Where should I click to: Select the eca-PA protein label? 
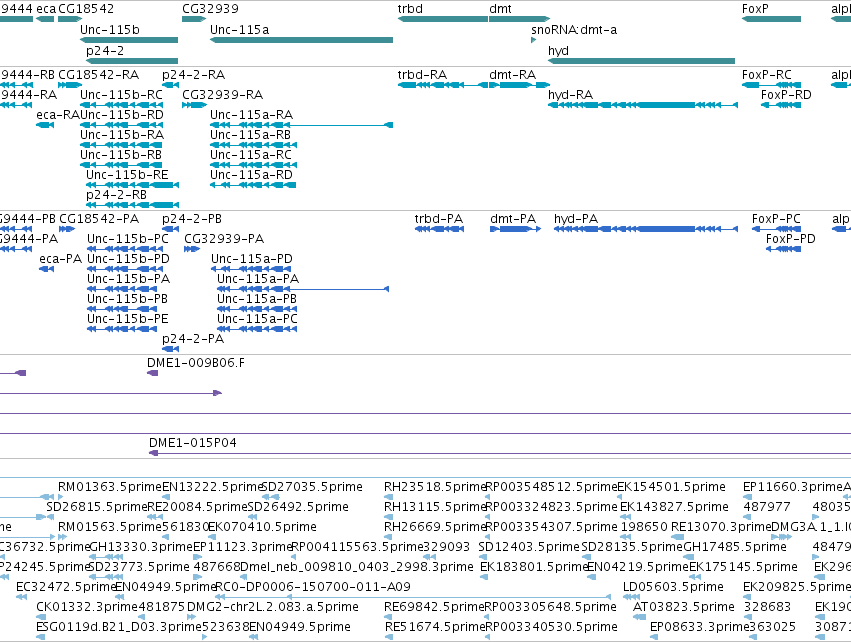click(x=60, y=259)
